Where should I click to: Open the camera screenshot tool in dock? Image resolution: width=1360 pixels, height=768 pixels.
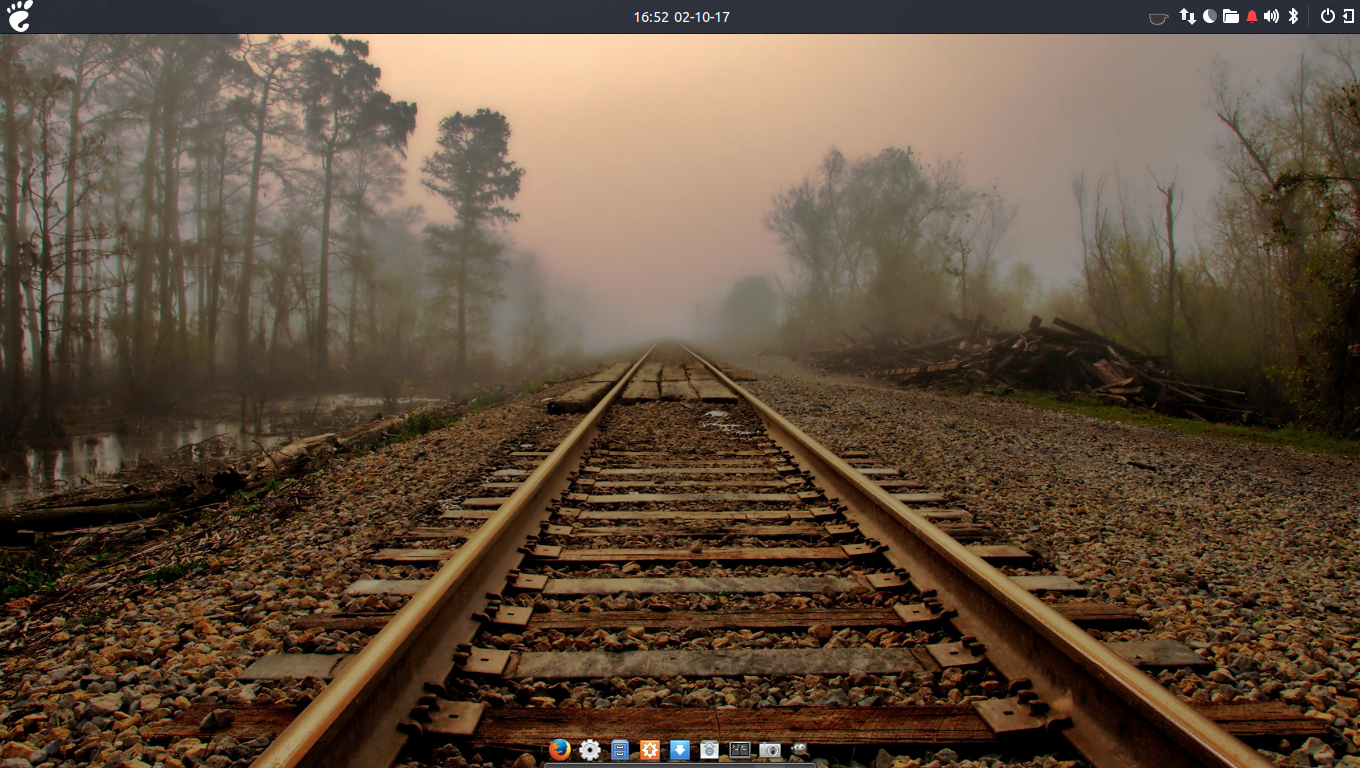769,749
